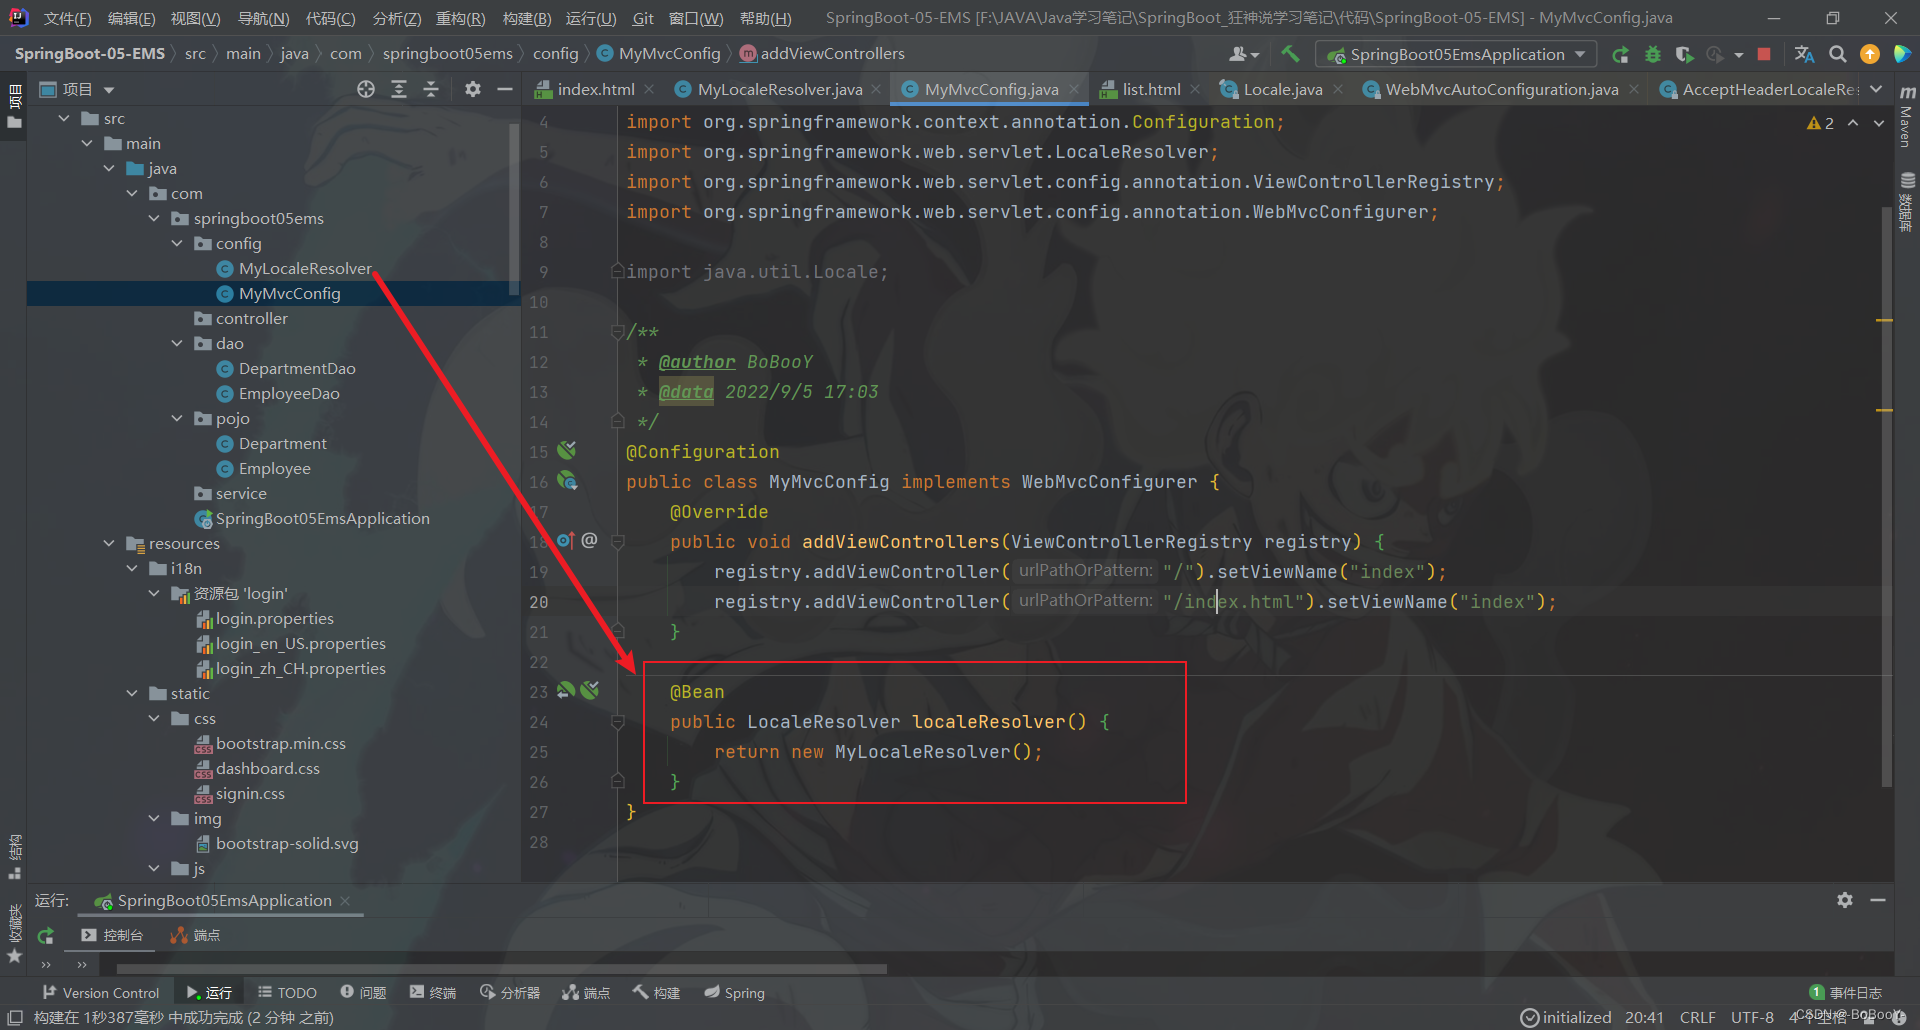
Task: Click the Build project hammer icon
Action: pos(1290,54)
